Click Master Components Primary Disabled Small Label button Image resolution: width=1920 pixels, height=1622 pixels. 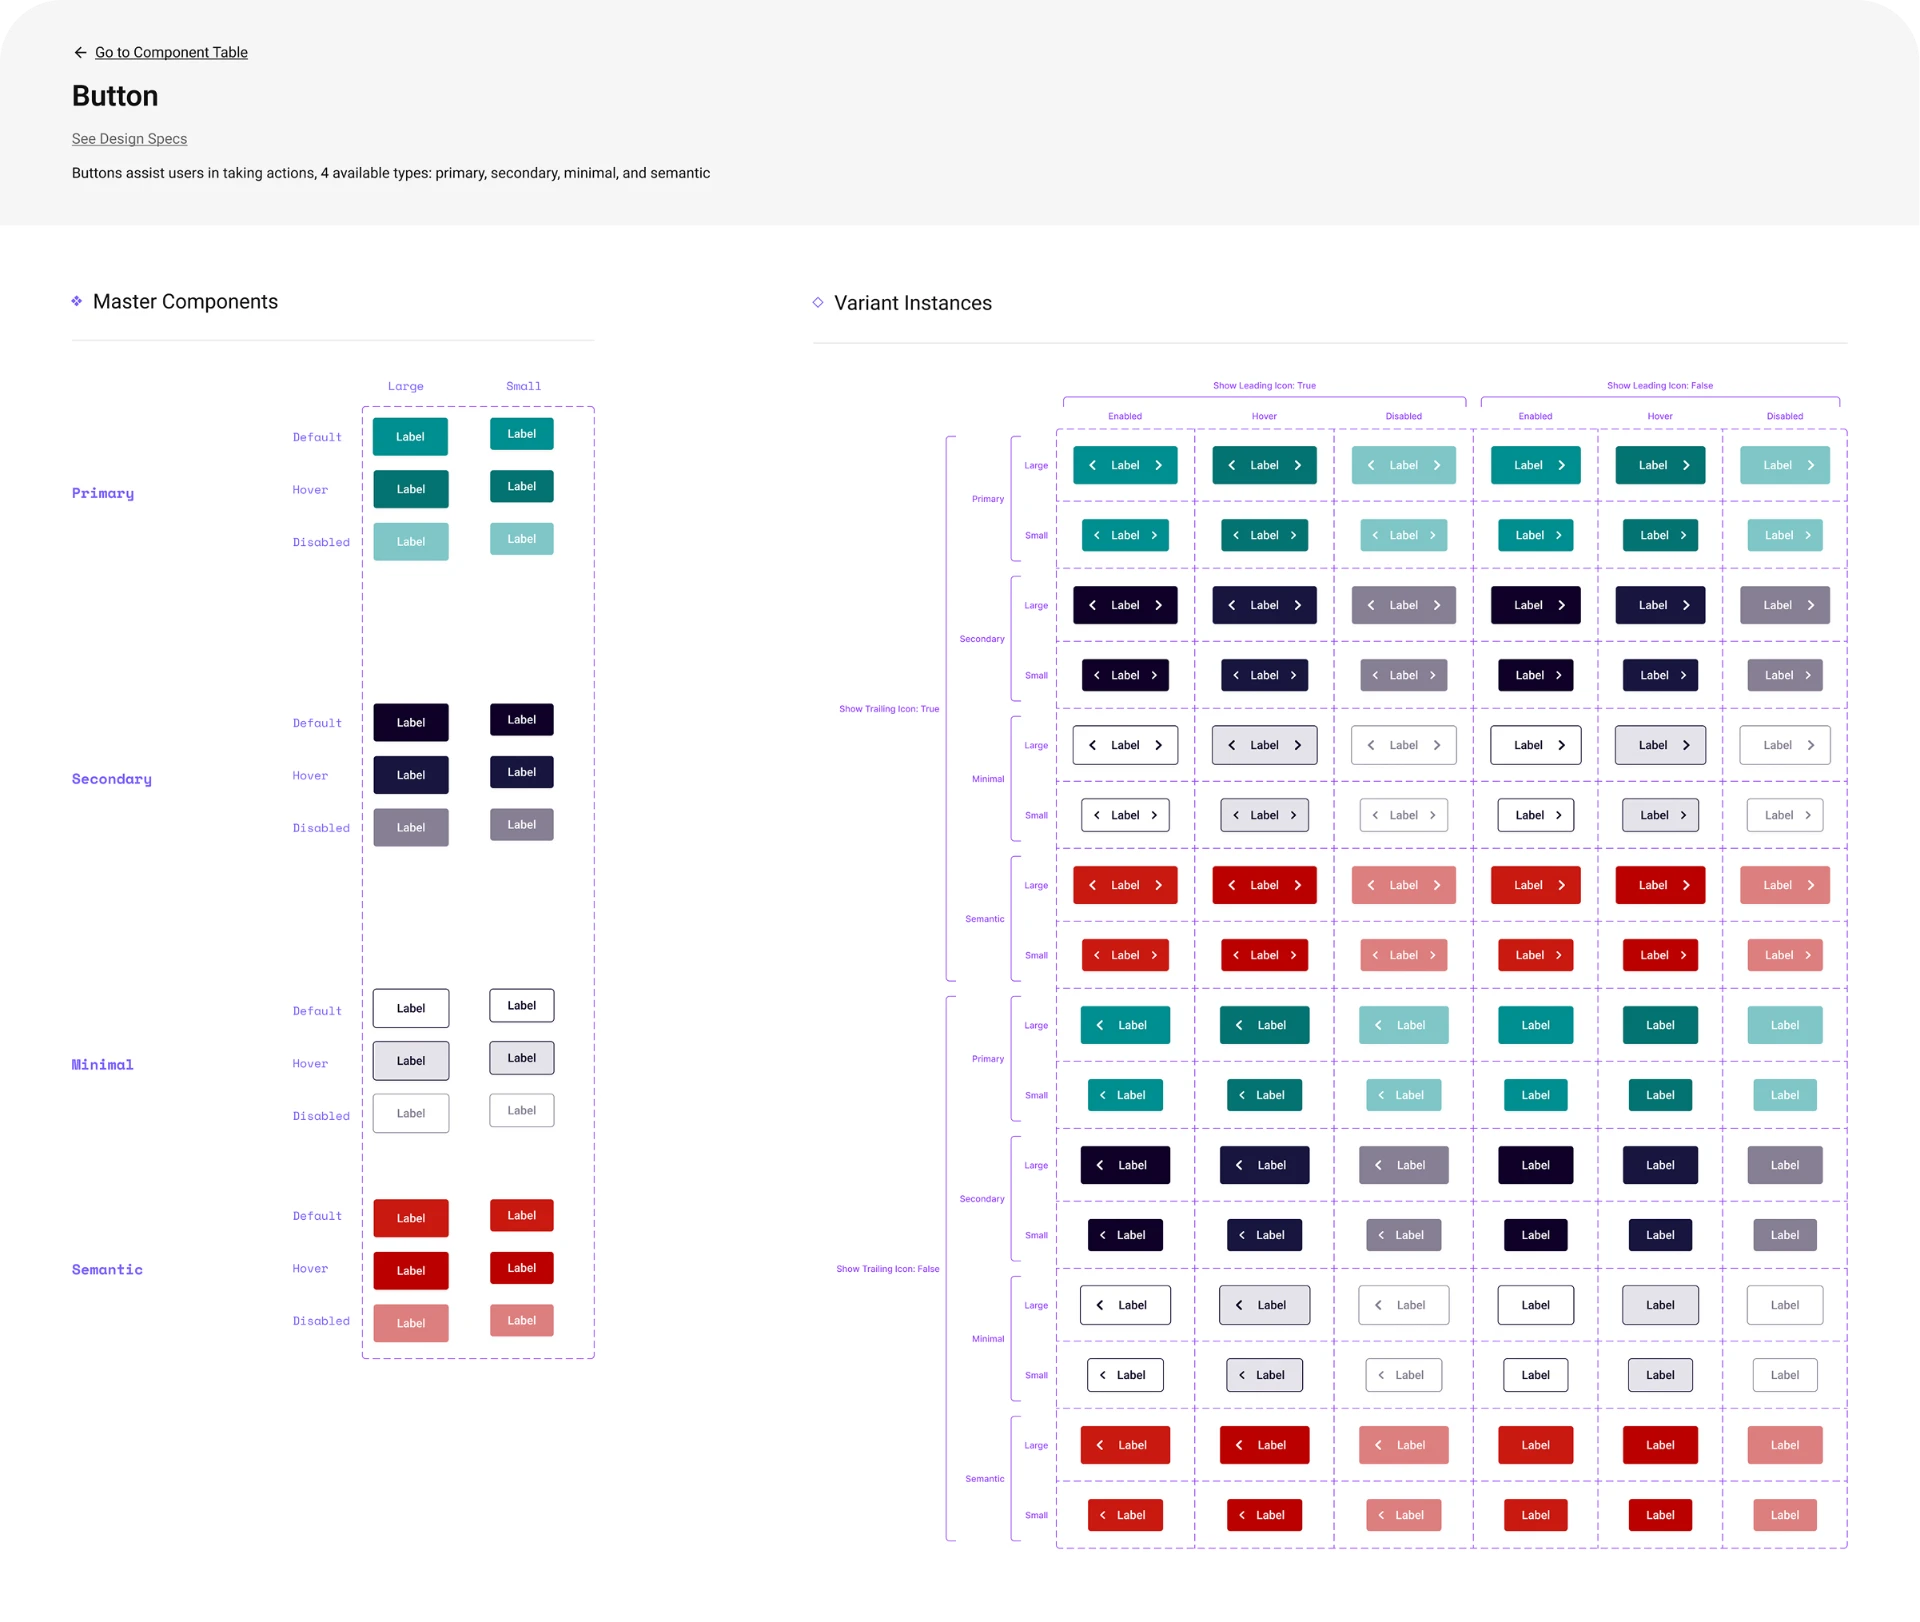tap(522, 539)
